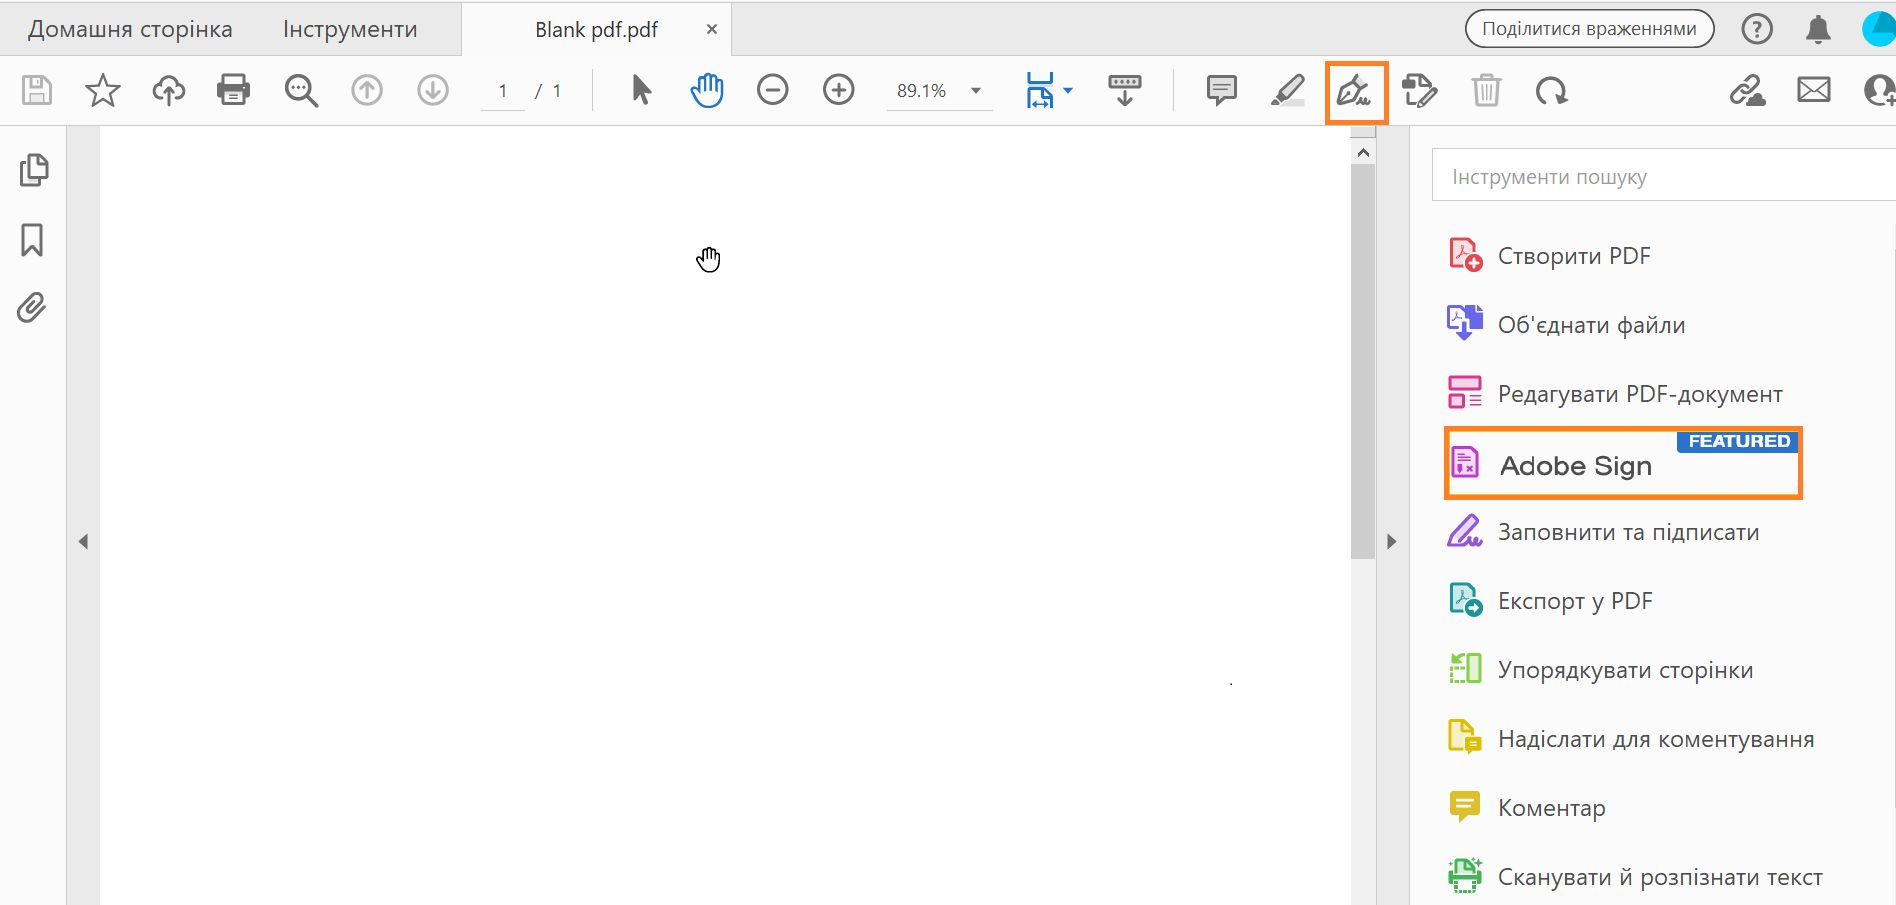Open the attachments paperclip panel
Image resolution: width=1896 pixels, height=905 pixels.
pos(32,308)
